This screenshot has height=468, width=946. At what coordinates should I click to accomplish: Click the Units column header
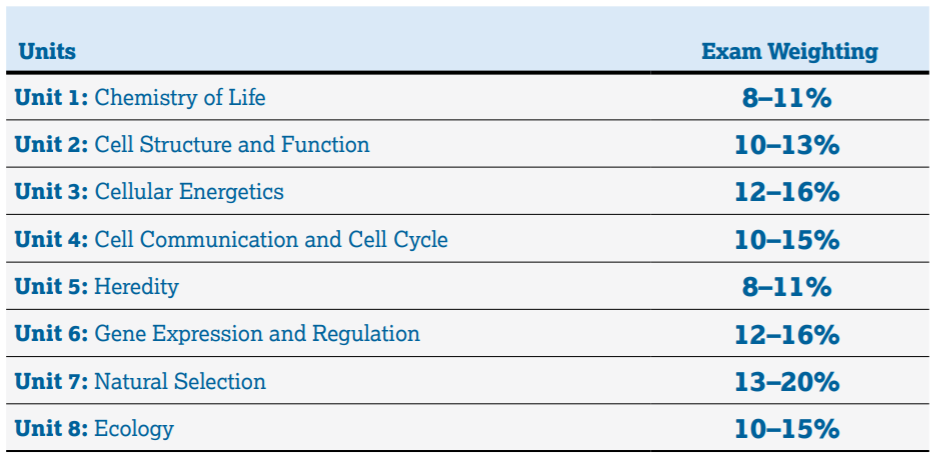(x=47, y=52)
